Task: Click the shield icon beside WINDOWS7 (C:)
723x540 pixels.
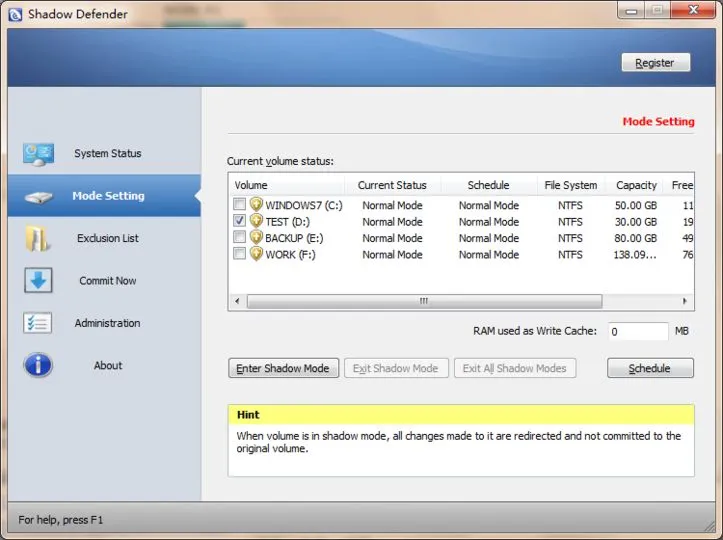Action: (256, 204)
